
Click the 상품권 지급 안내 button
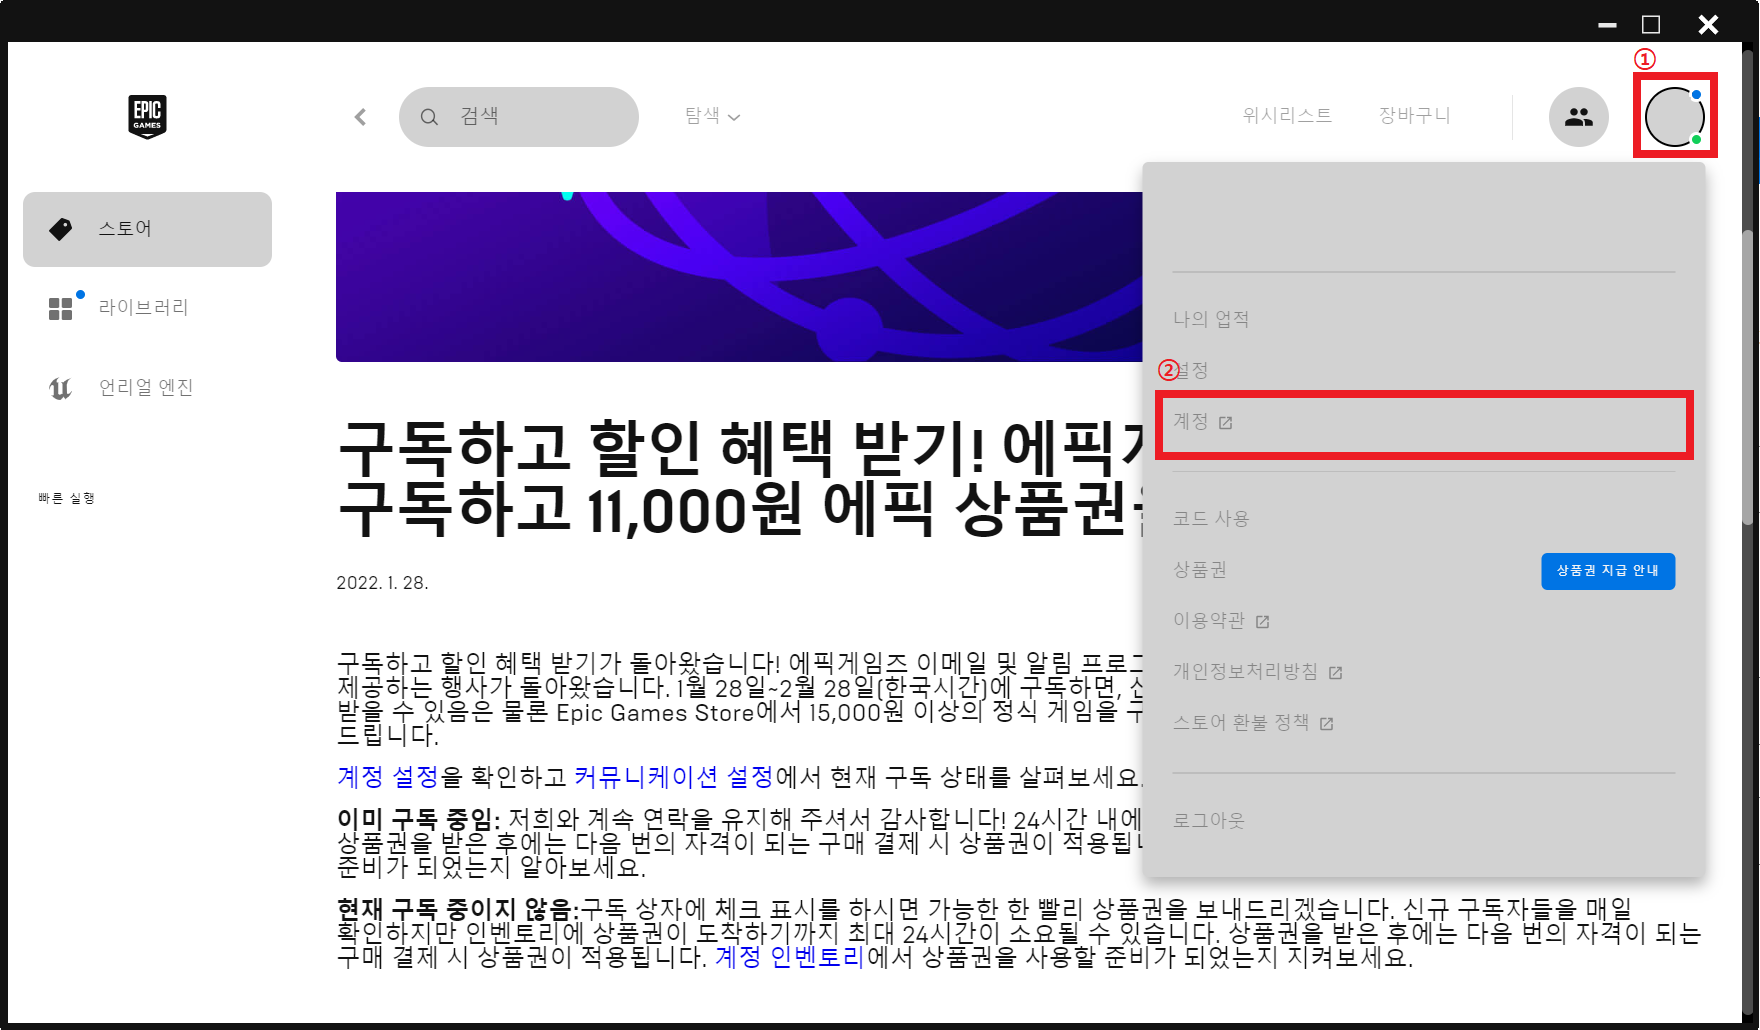[x=1608, y=571]
